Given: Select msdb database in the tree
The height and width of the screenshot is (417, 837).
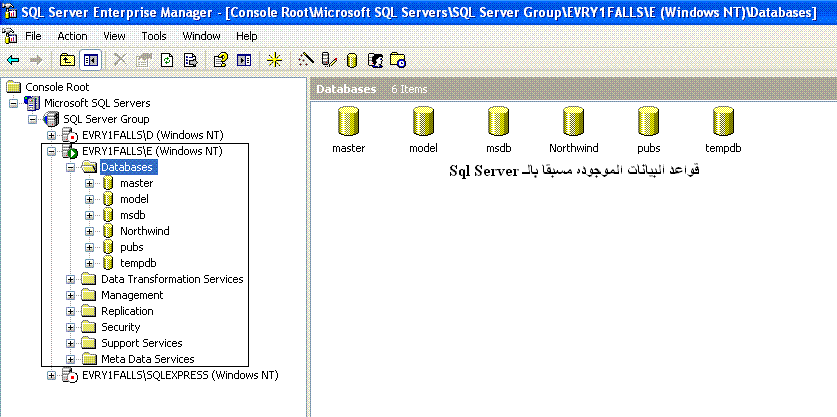Looking at the screenshot, I should 133,215.
